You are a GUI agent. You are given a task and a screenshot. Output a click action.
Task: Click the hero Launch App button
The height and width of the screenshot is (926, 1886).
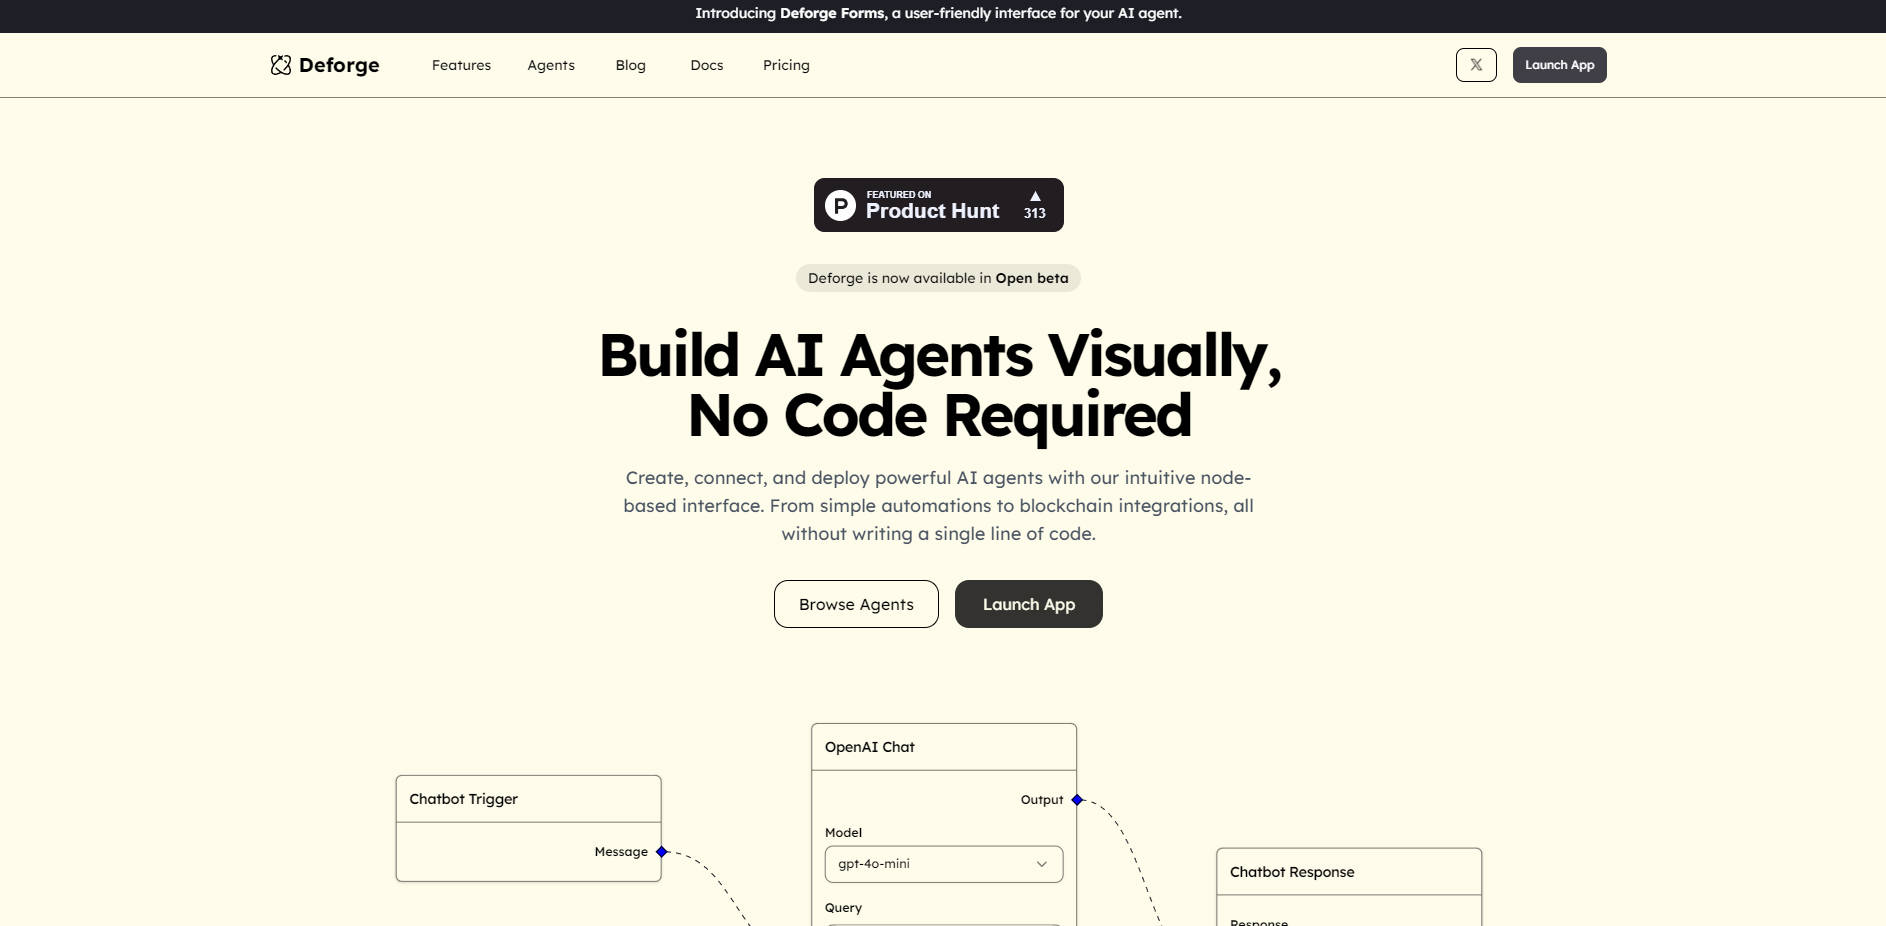tap(1028, 604)
